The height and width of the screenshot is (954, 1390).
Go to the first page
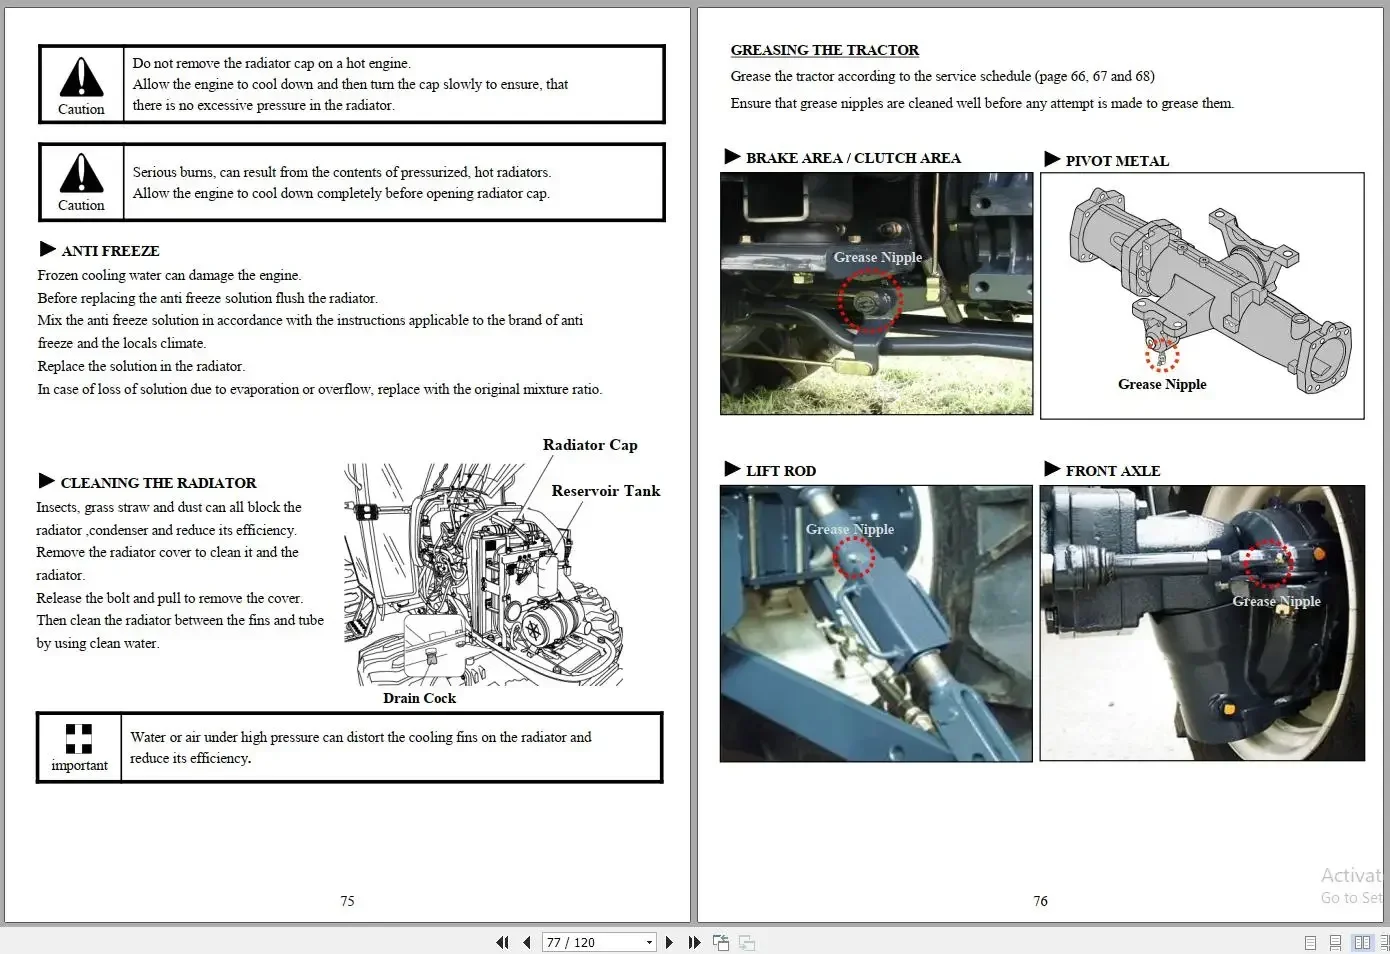[x=502, y=942]
